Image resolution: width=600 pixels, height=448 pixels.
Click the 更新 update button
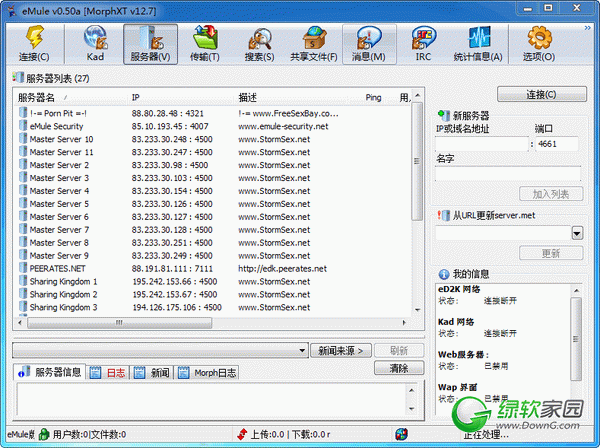pyautogui.click(x=551, y=253)
